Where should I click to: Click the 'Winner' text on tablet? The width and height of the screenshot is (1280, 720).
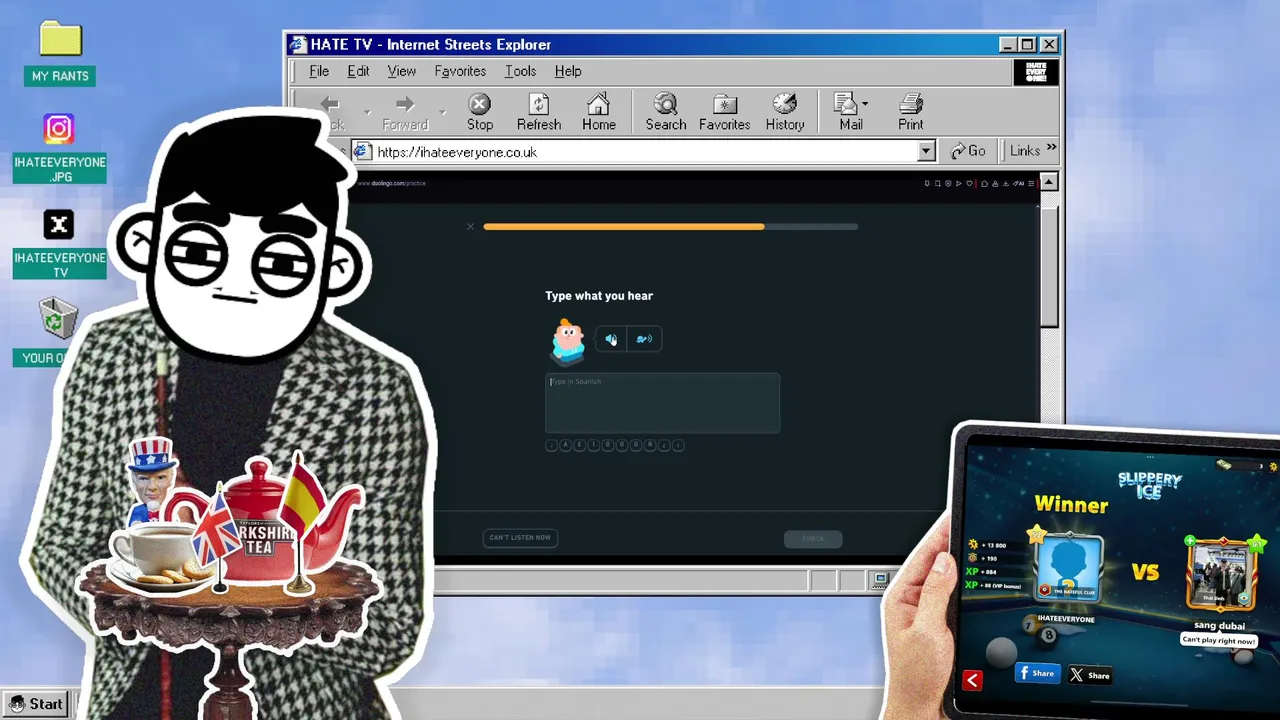point(1071,504)
